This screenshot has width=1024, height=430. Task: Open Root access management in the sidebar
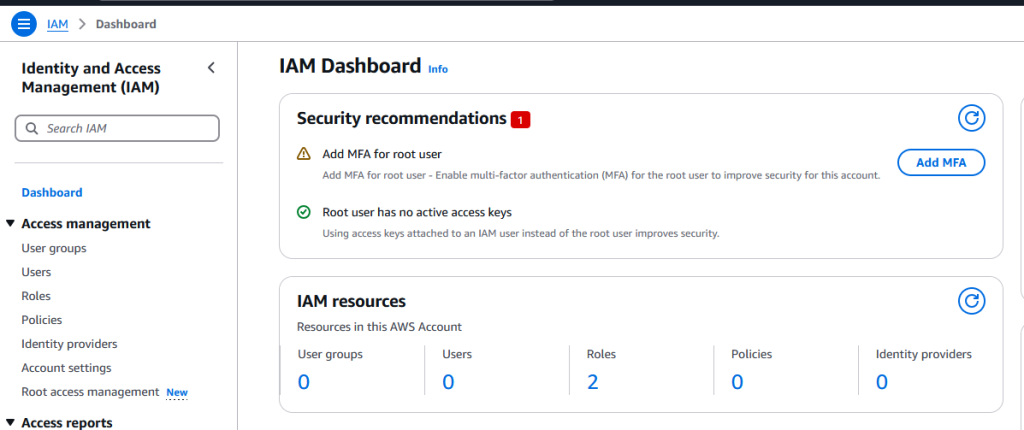pos(90,392)
